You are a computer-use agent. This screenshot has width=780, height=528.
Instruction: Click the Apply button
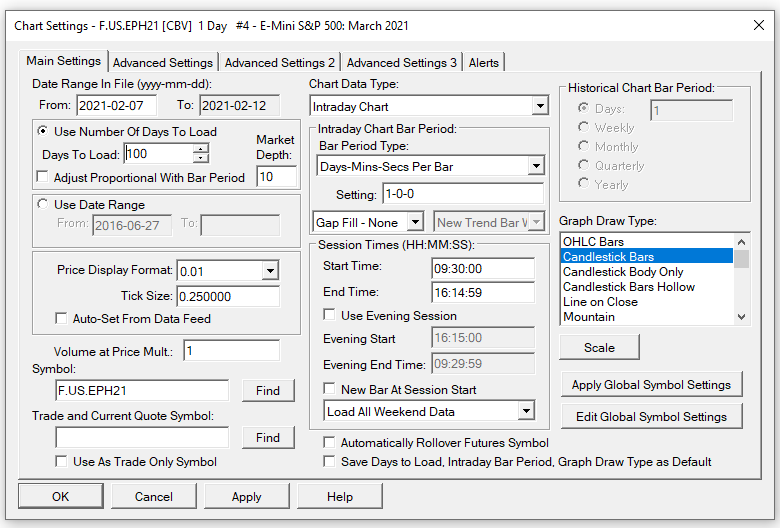click(x=246, y=496)
